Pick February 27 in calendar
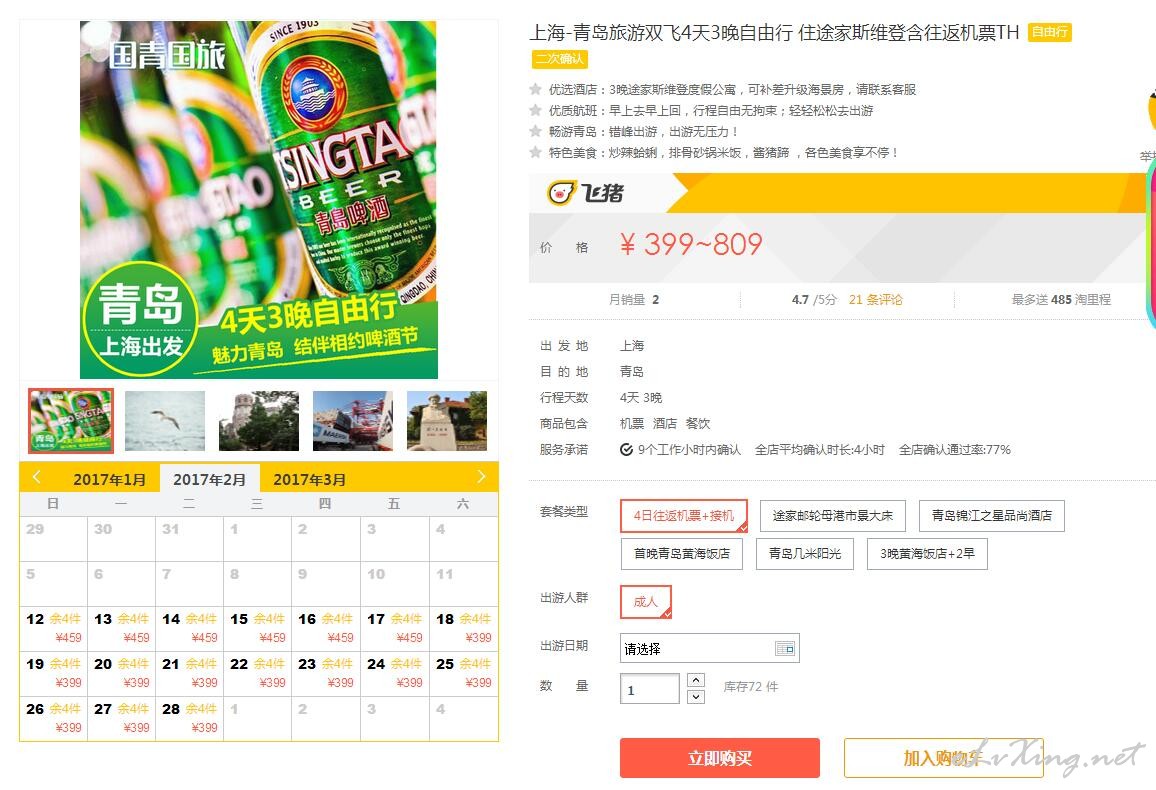 [122, 719]
